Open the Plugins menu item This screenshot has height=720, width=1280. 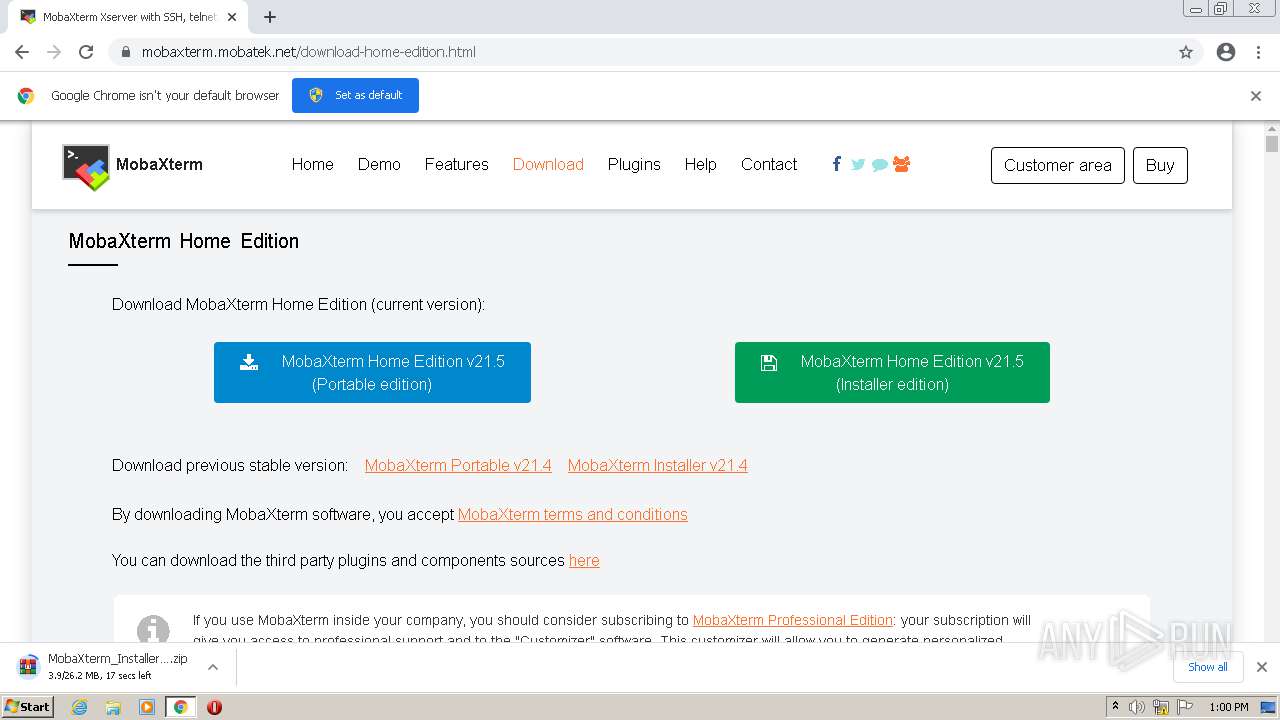point(634,165)
